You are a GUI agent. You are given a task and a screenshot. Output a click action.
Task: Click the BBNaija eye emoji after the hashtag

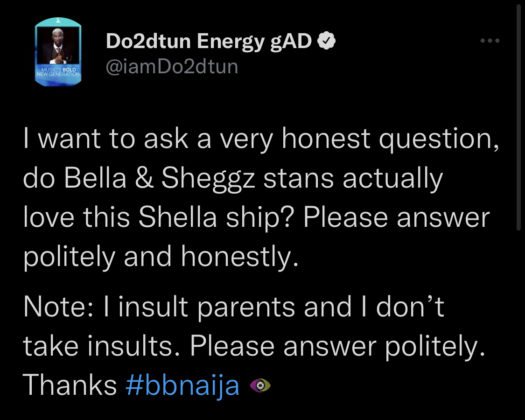260,386
